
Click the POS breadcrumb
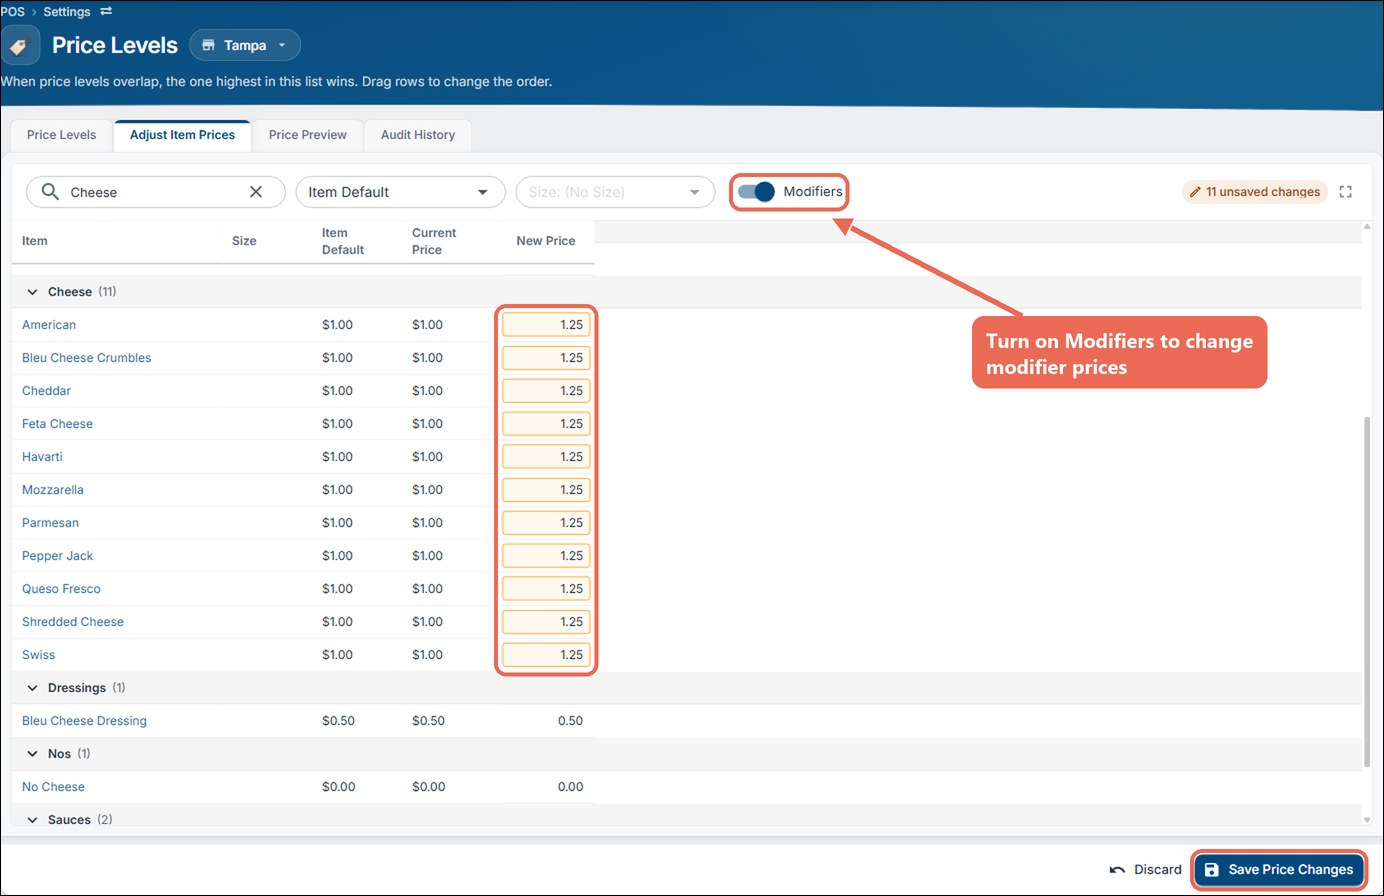[x=13, y=12]
